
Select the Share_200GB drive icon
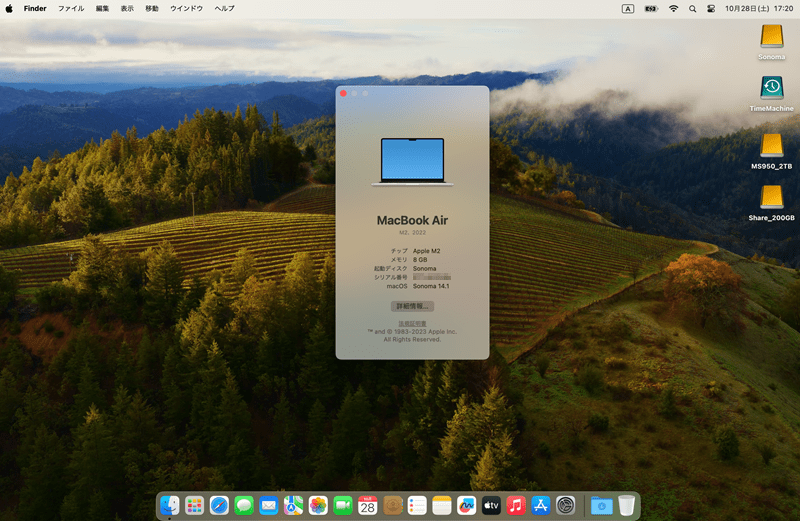pos(771,203)
